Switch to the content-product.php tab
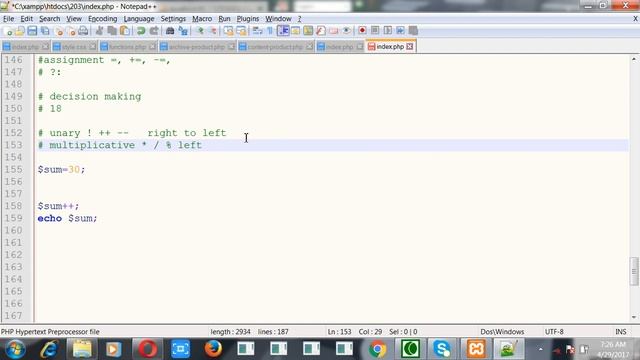The image size is (640, 360). (x=275, y=47)
